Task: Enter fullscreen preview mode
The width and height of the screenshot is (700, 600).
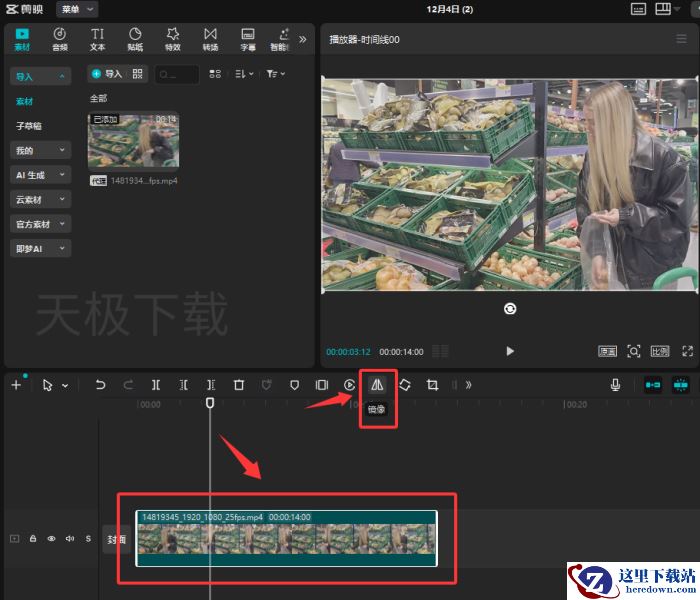Action: pos(688,351)
